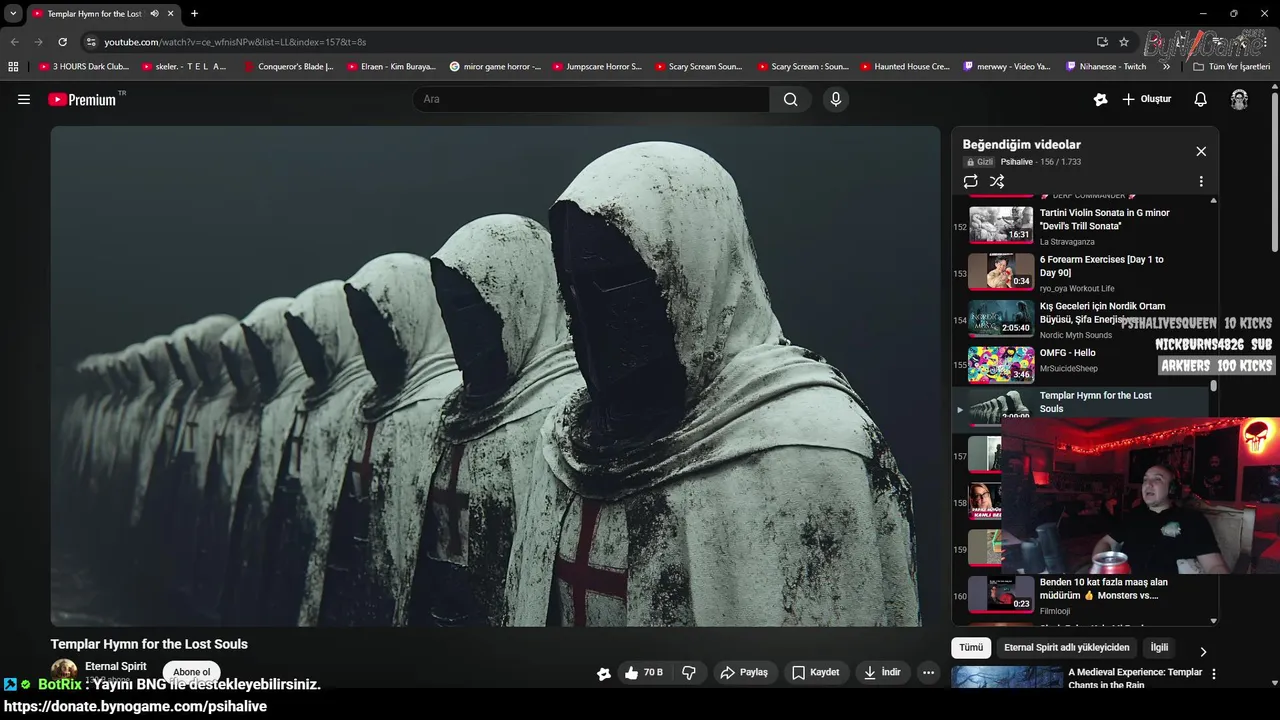Click the main video player frame
The height and width of the screenshot is (720, 1280).
pyautogui.click(x=496, y=376)
